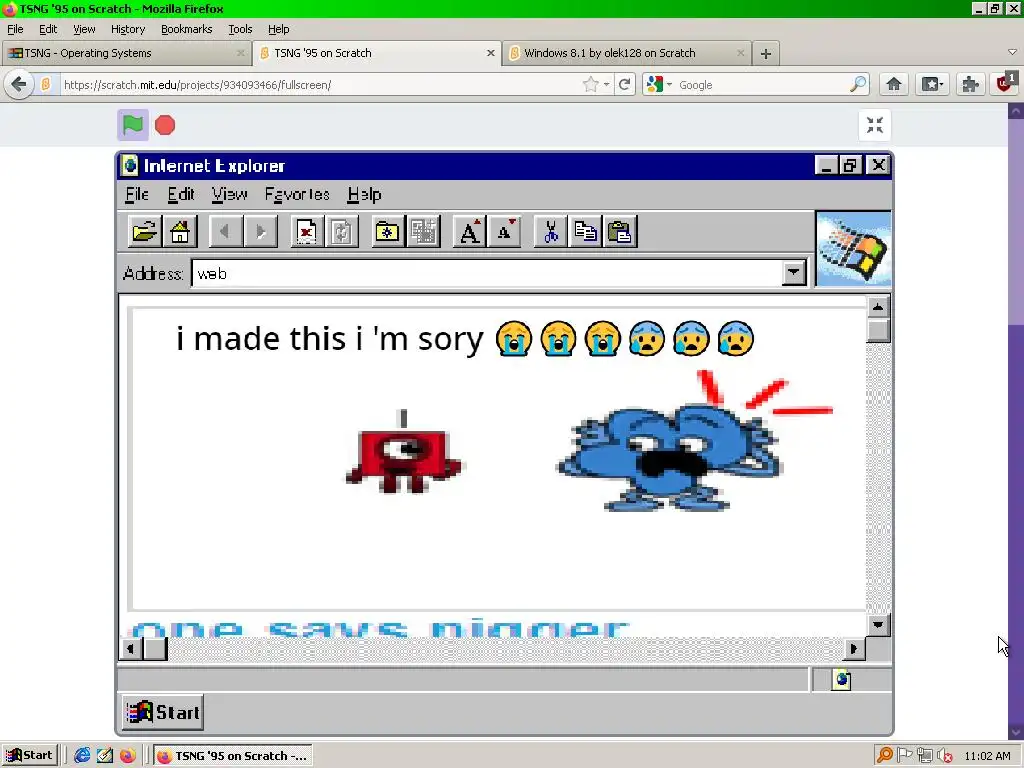This screenshot has width=1024, height=768.
Task: Open the Help menu in Internet Explorer
Action: tap(364, 195)
